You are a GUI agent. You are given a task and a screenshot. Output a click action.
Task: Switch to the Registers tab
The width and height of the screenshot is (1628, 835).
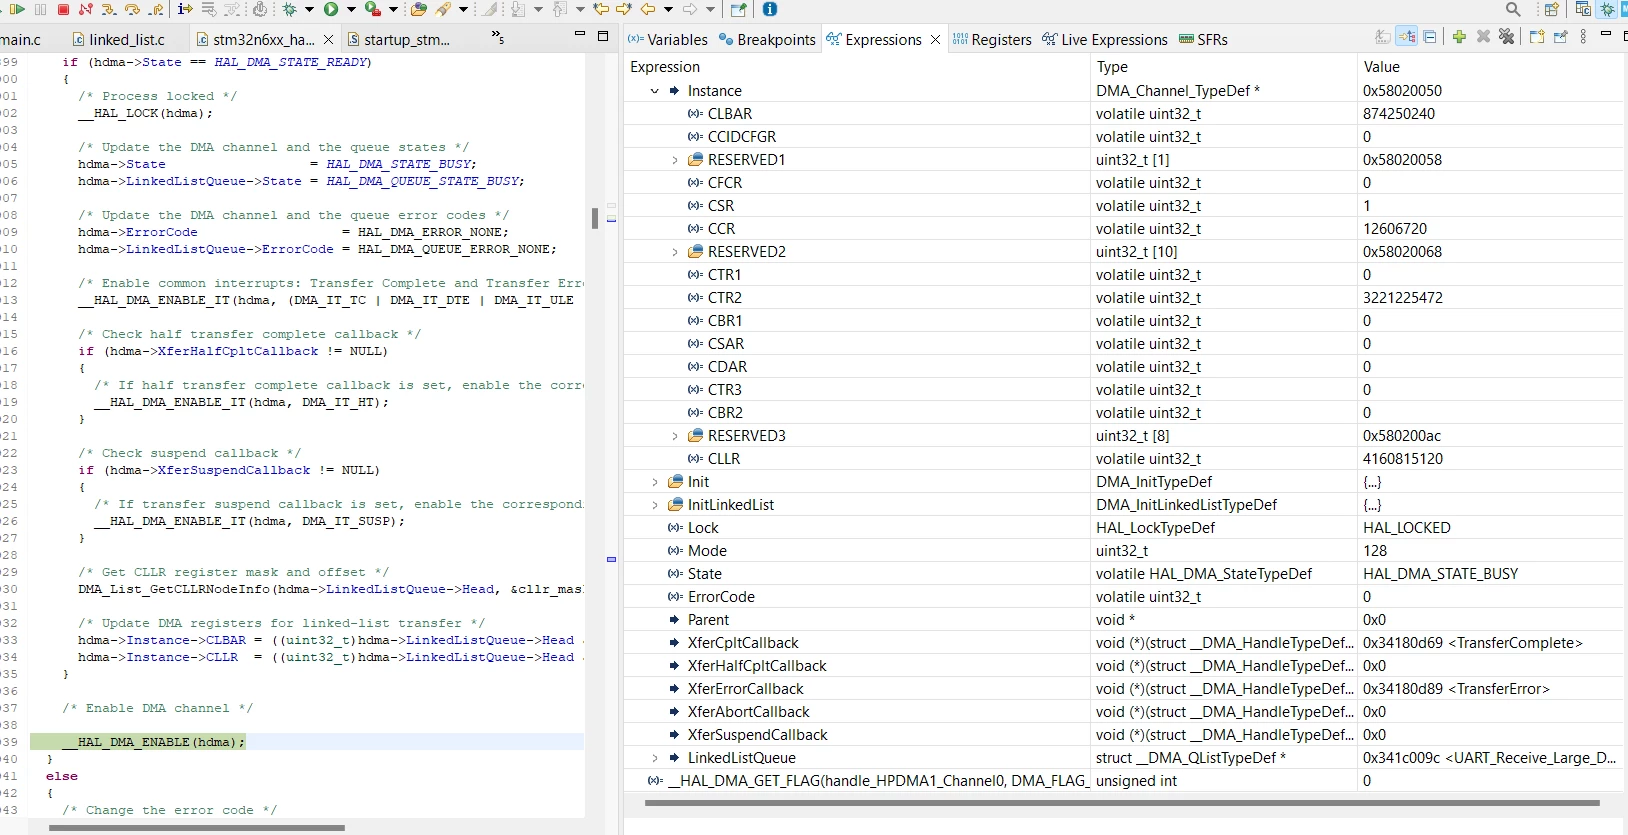pyautogui.click(x=991, y=39)
